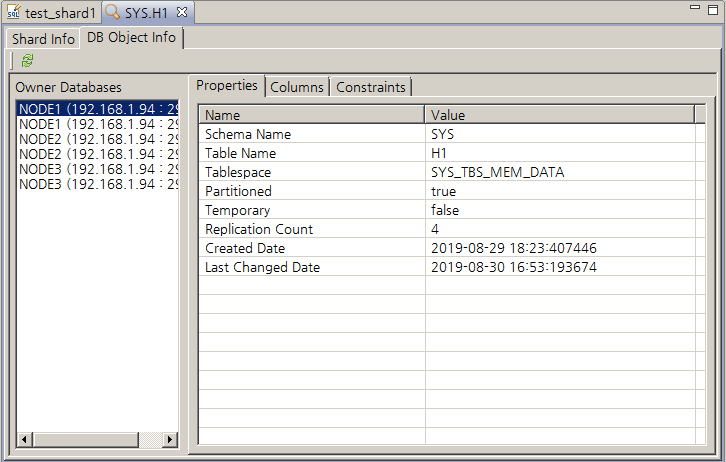This screenshot has height=462, width=726.
Task: Click the Replication Count value cell
Action: tap(558, 229)
